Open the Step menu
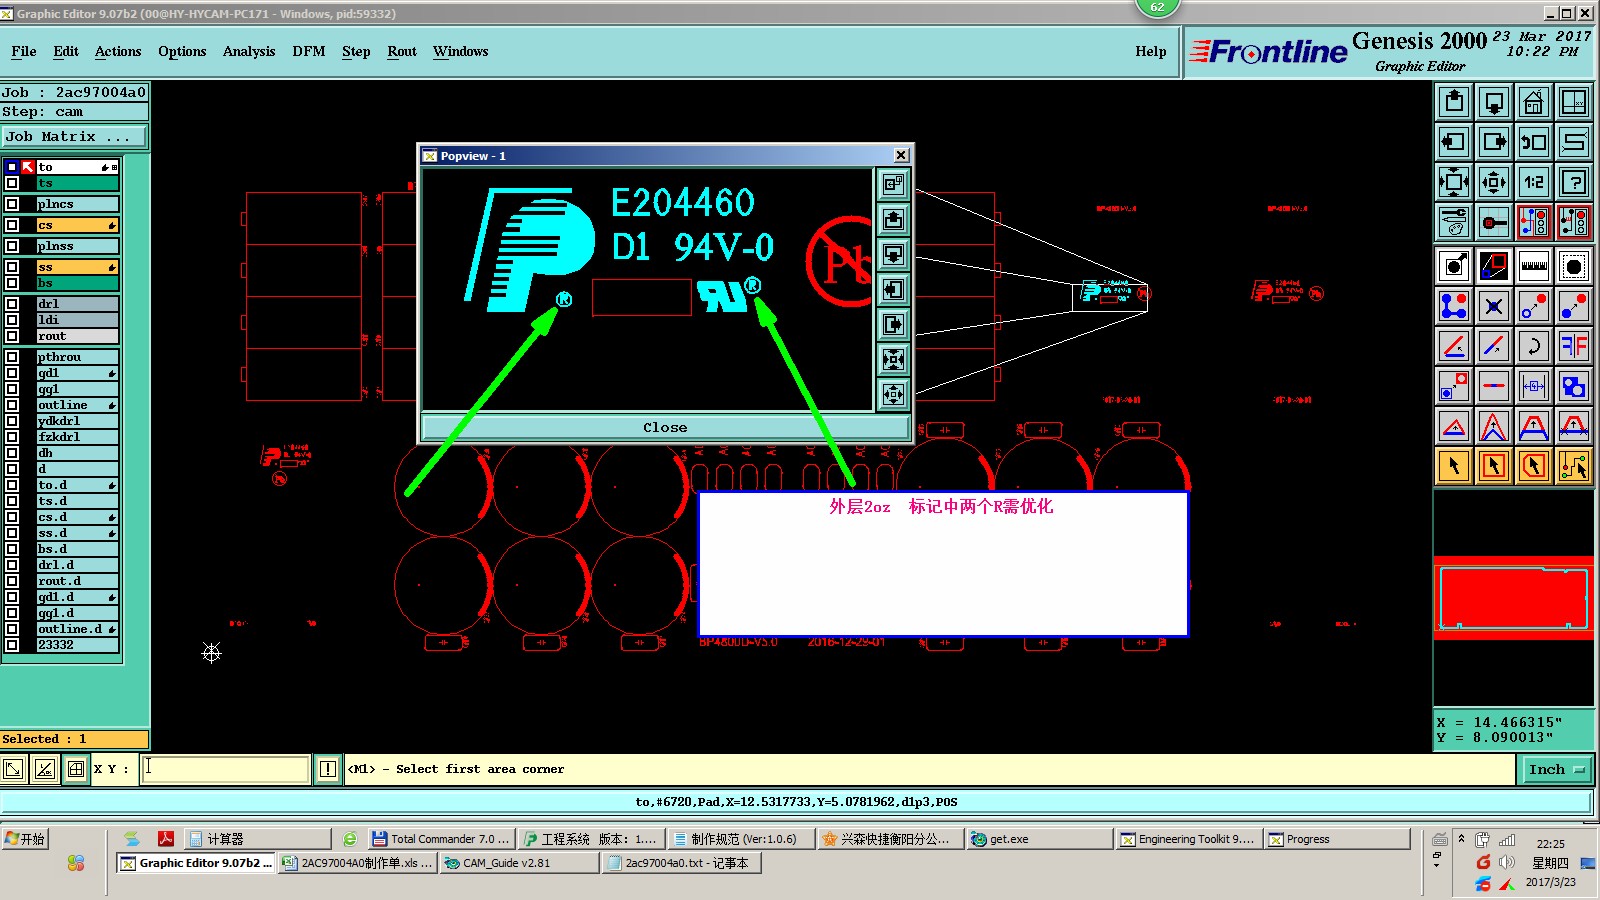Screen dimensions: 1600x900 (356, 51)
